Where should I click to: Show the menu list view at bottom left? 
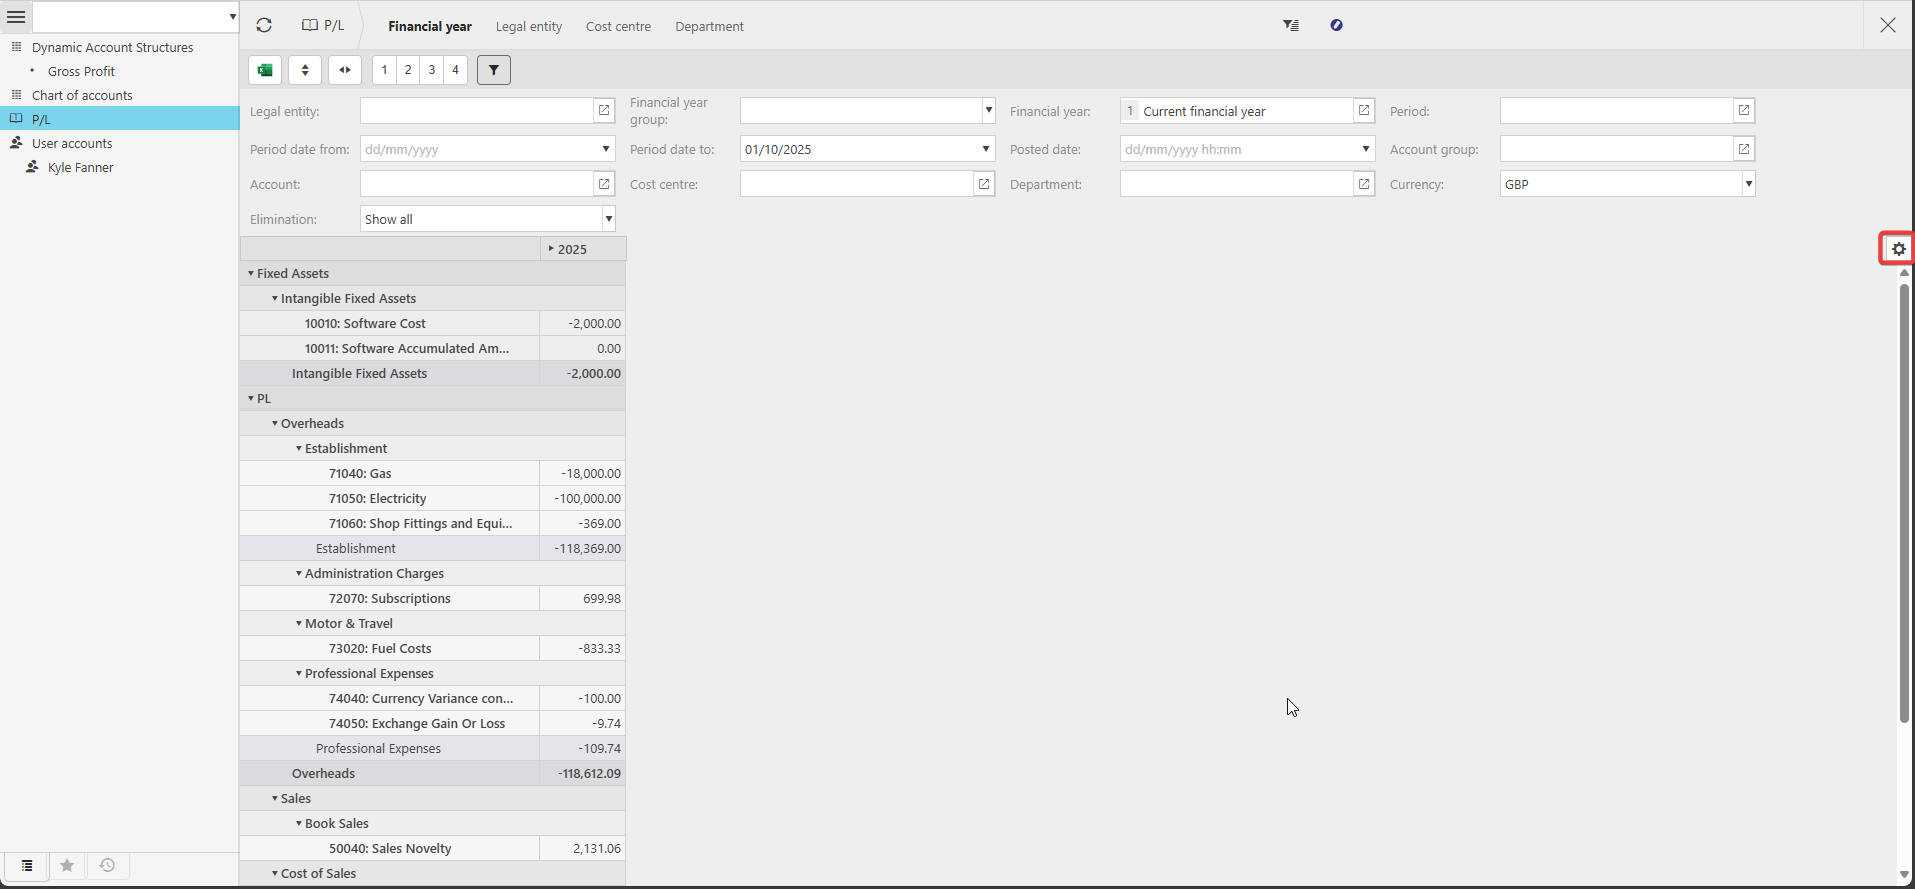coord(27,866)
